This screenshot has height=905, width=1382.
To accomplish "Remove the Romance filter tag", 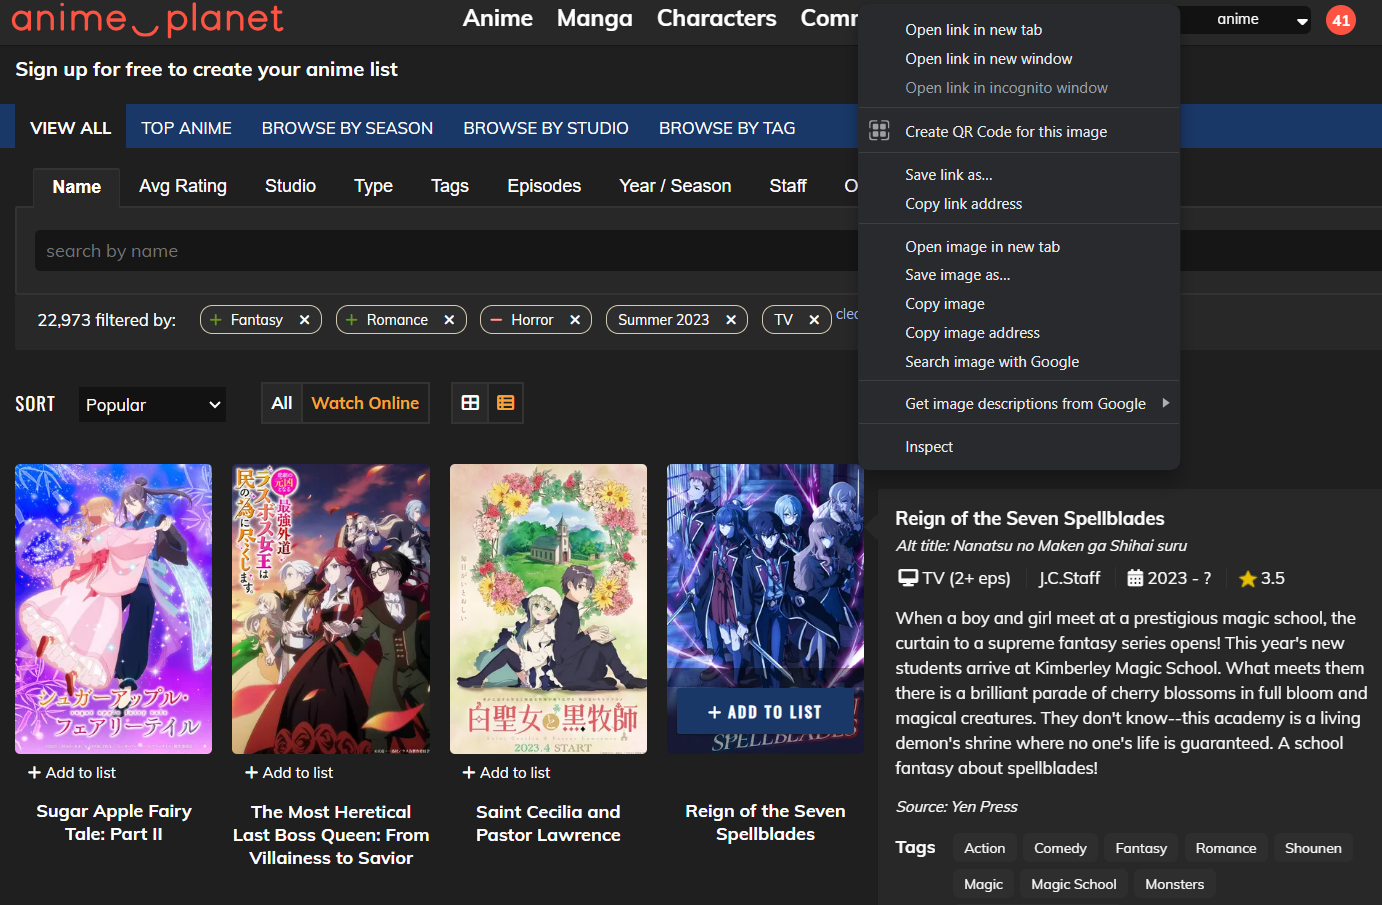I will coord(449,320).
